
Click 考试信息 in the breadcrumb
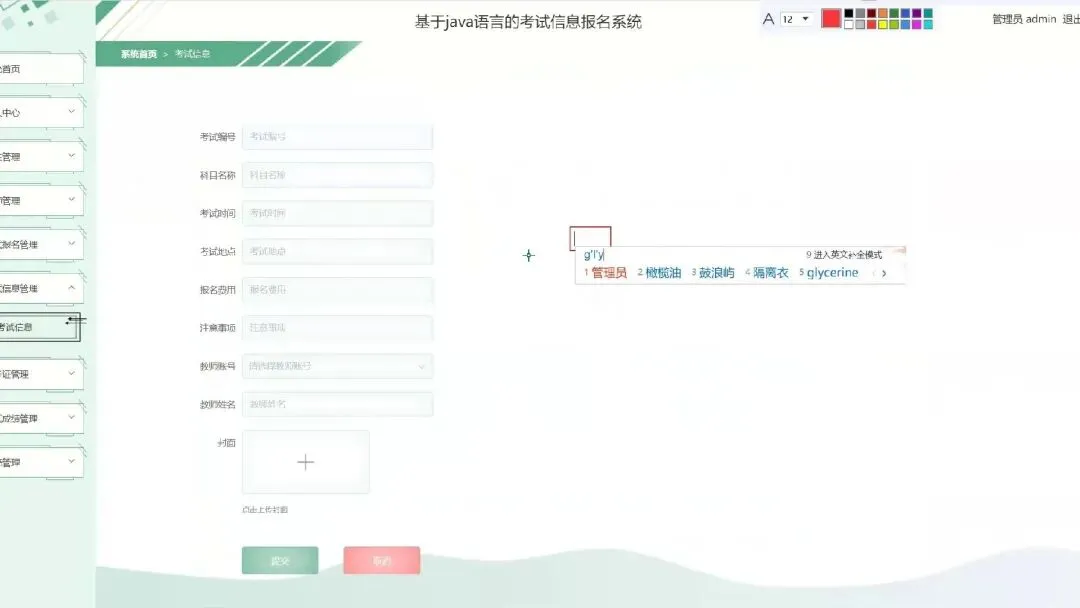coord(192,54)
